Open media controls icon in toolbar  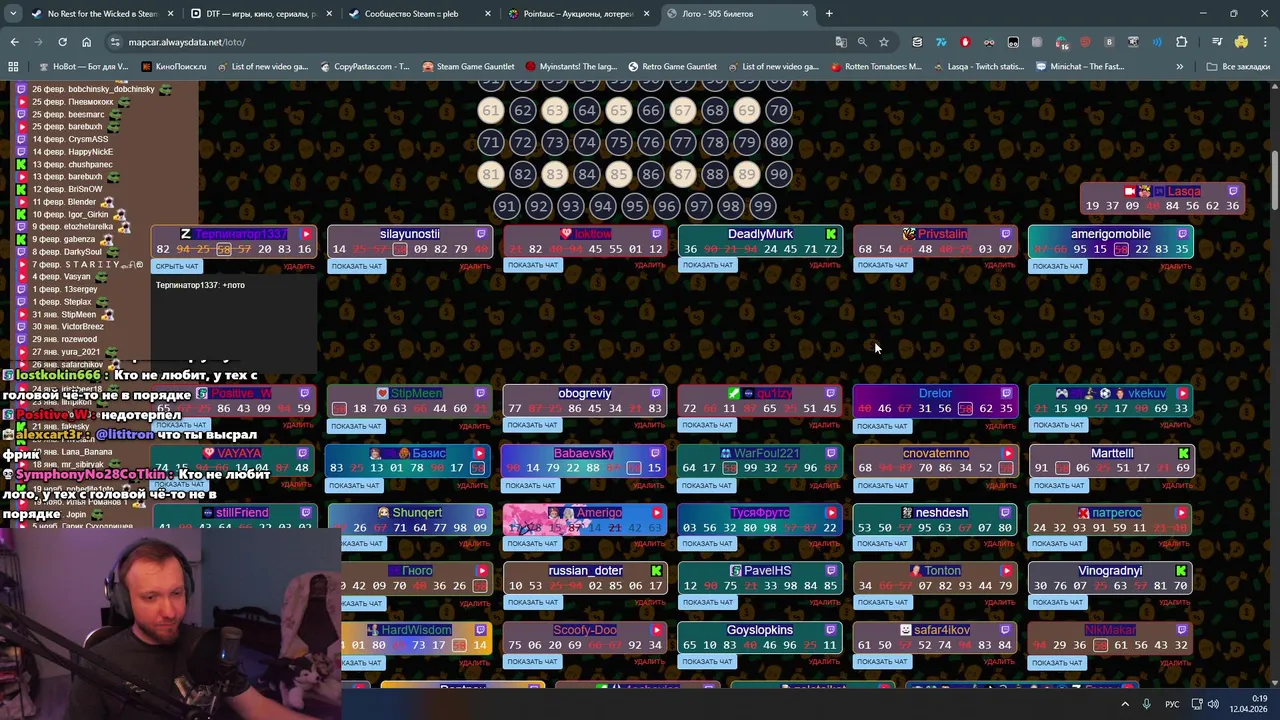pos(1217,42)
